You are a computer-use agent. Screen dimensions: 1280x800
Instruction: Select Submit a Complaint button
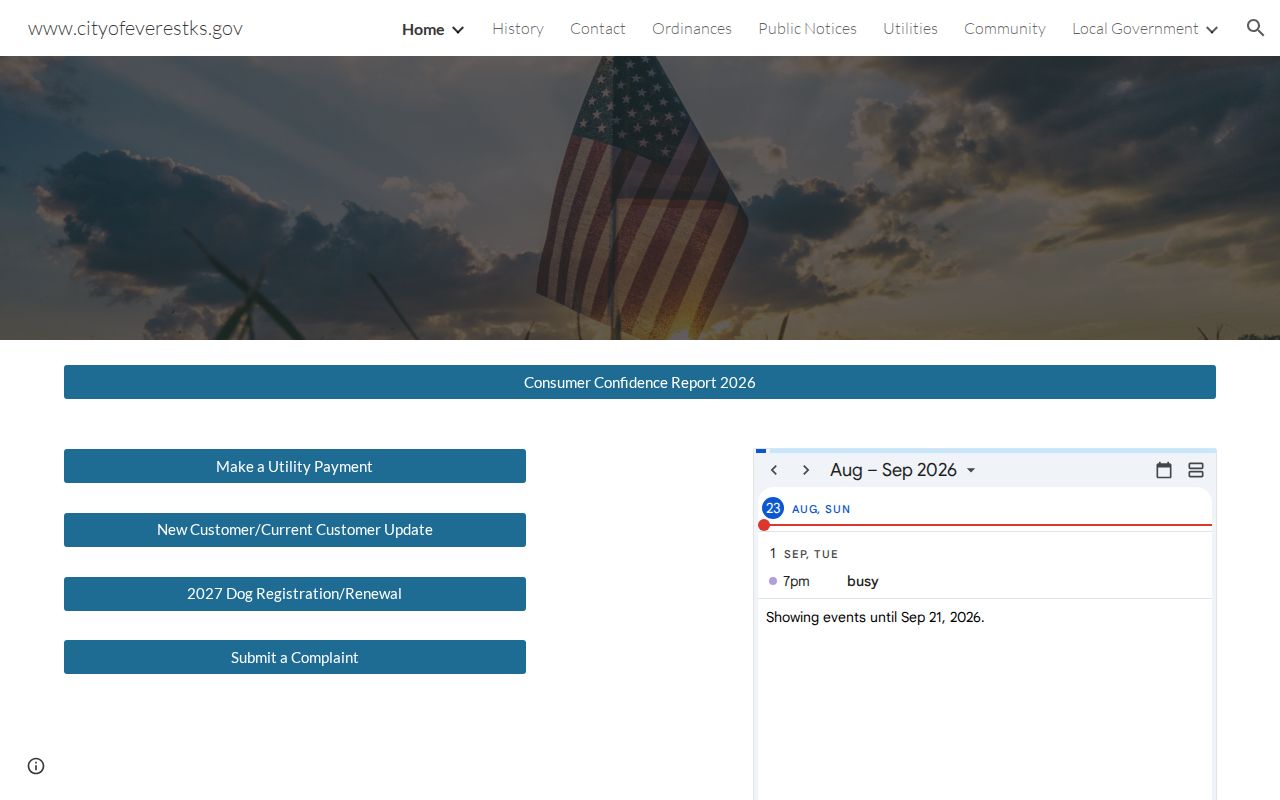tap(295, 657)
